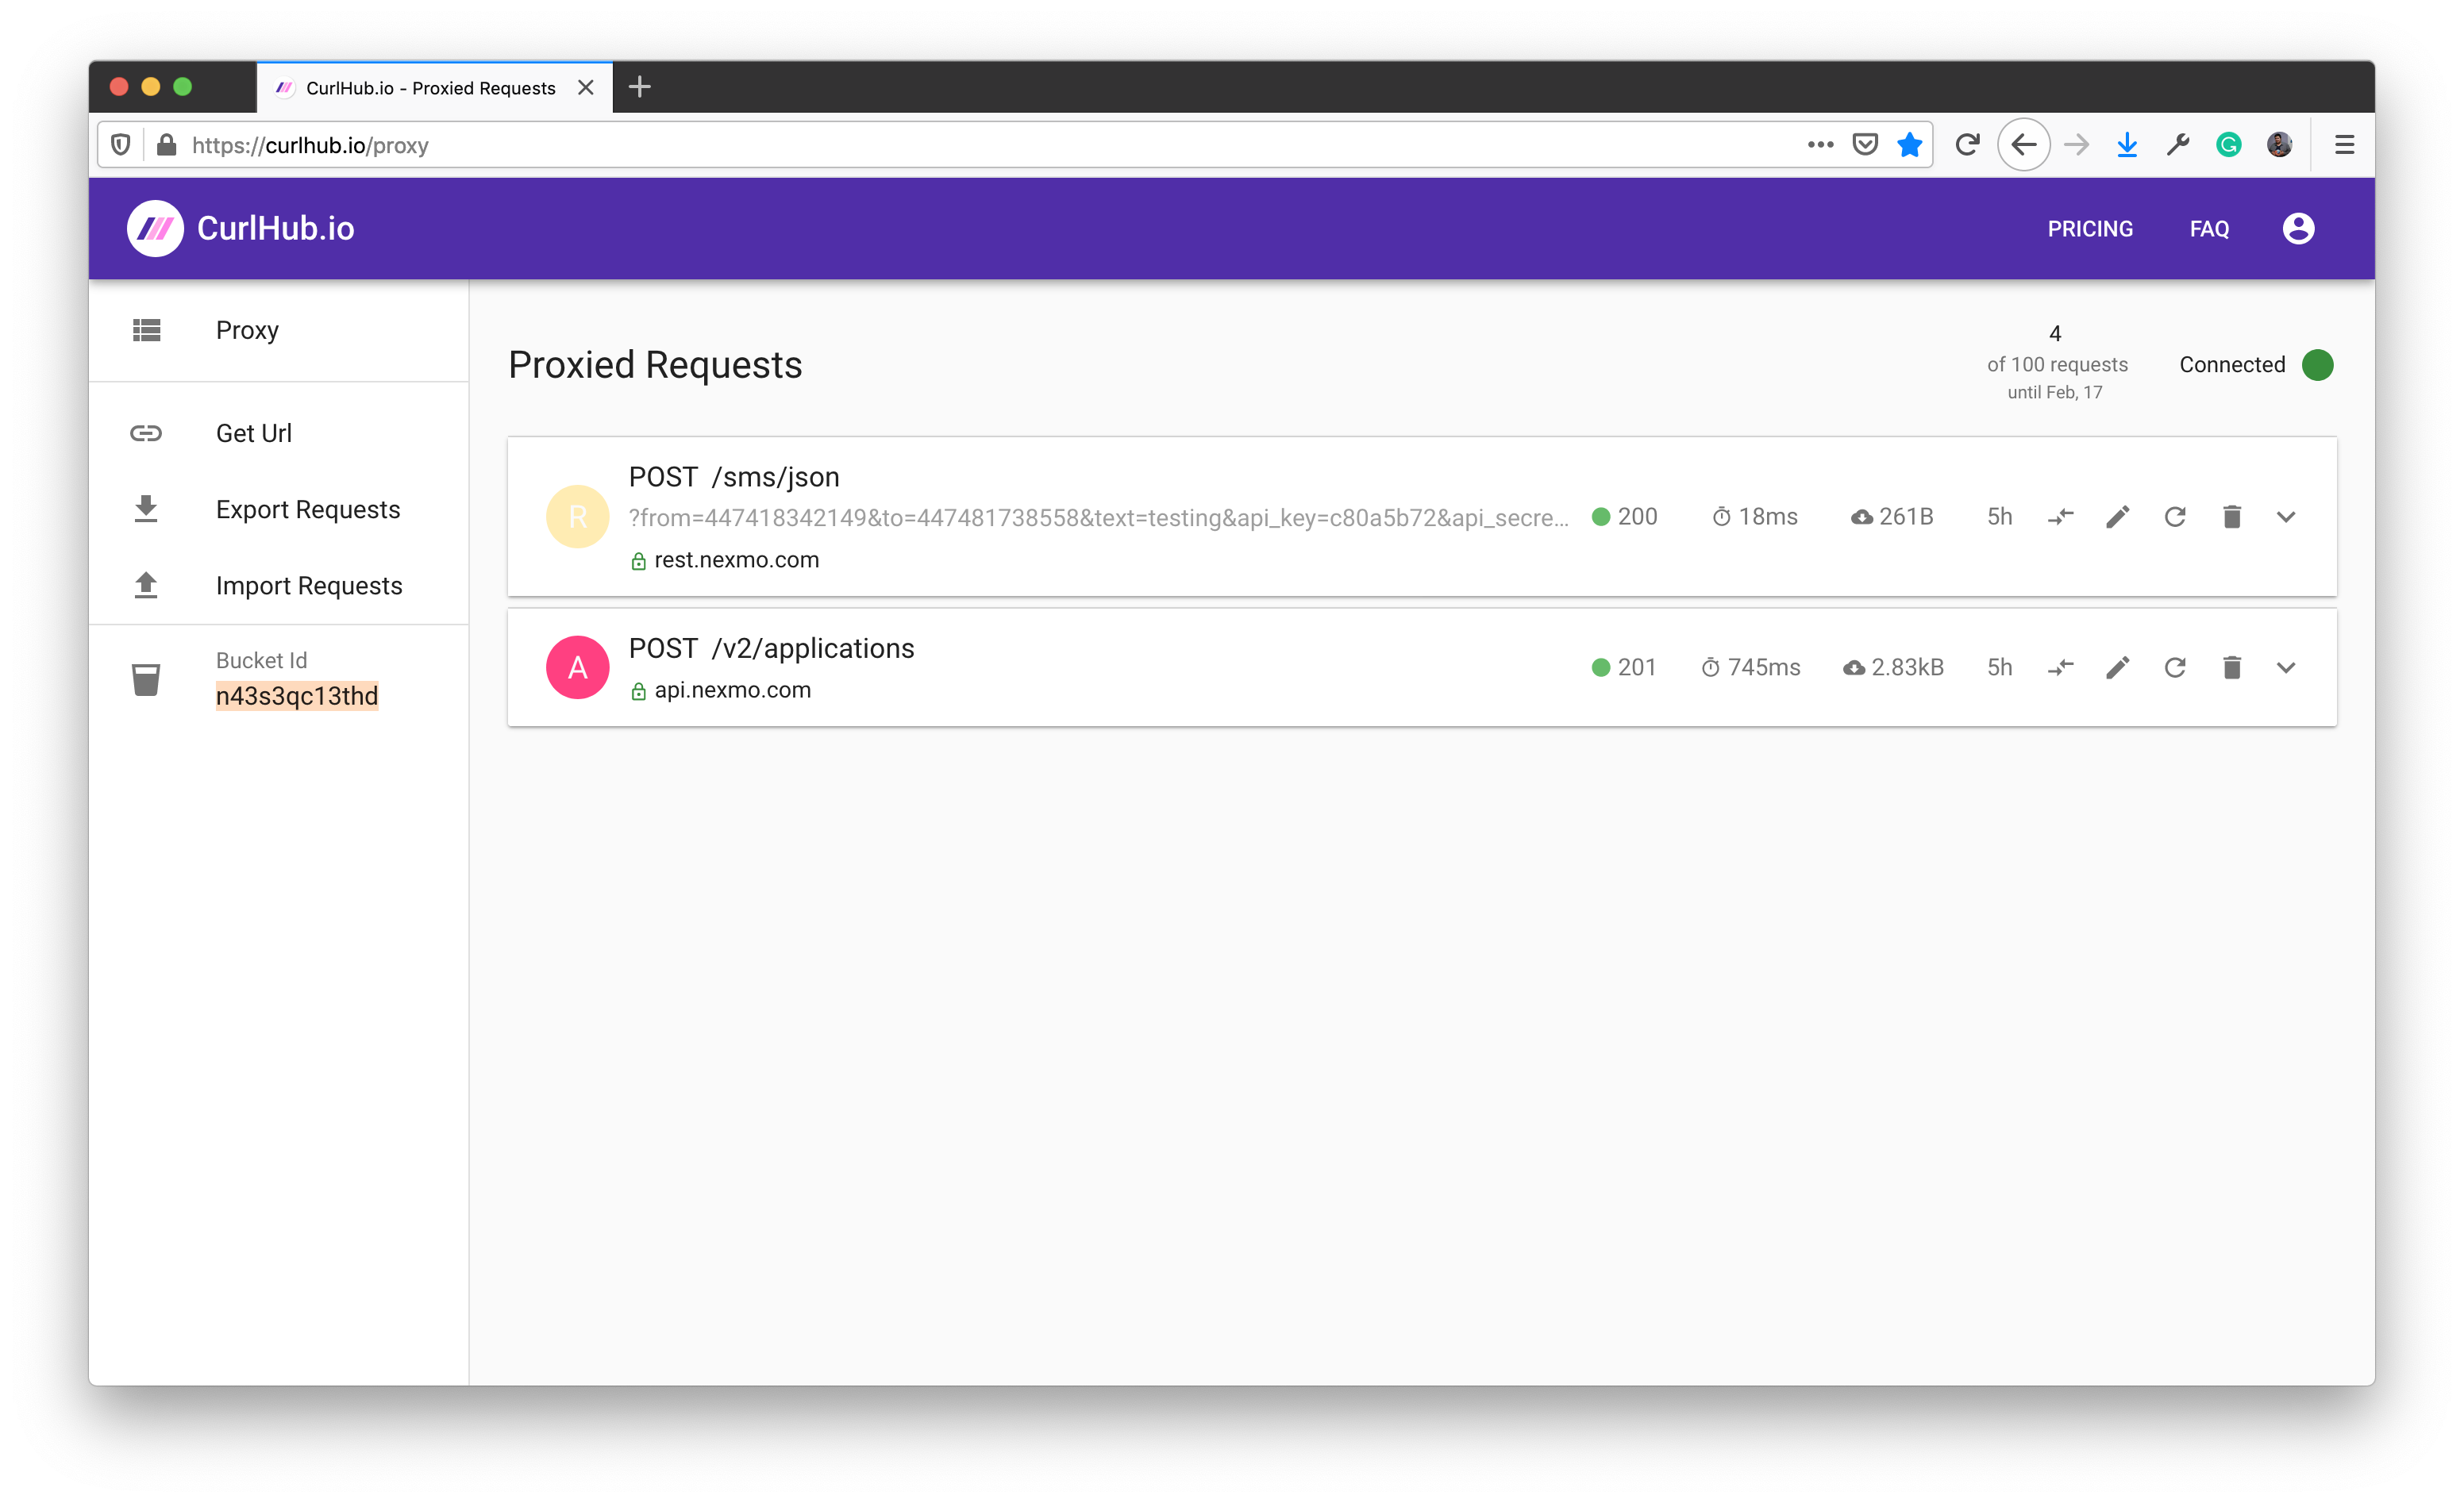The height and width of the screenshot is (1503, 2464).
Task: Edit the /v2/applications request with pencil icon
Action: [x=2118, y=667]
